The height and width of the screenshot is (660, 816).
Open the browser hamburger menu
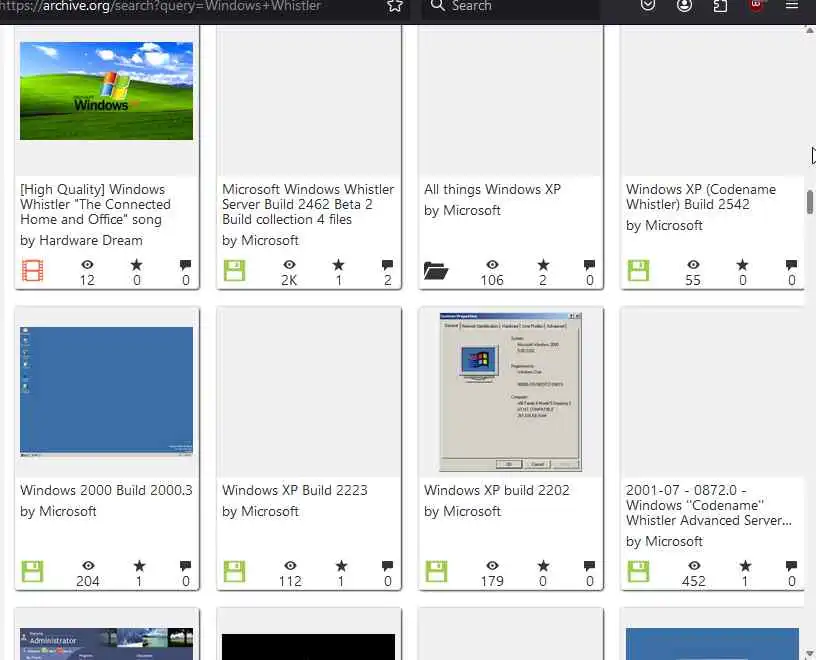pyautogui.click(x=792, y=6)
